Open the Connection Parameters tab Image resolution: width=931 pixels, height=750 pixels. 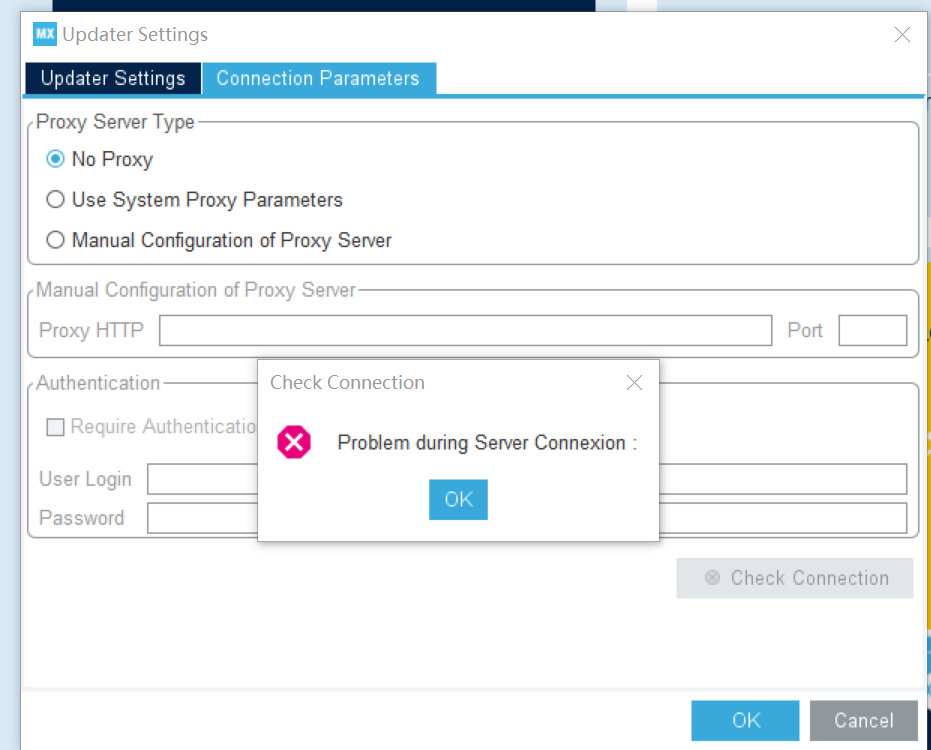319,78
